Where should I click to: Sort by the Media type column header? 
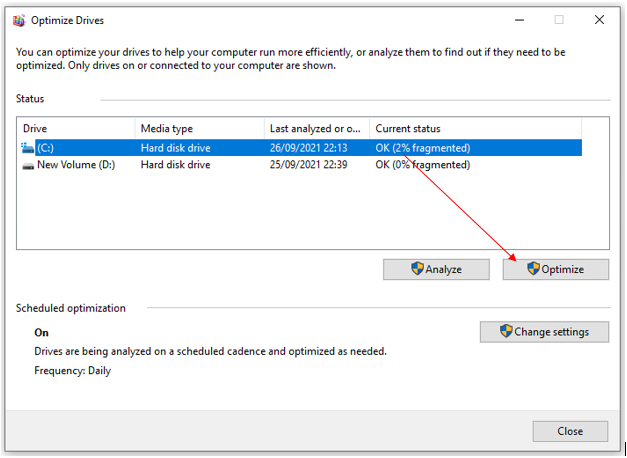click(200, 128)
